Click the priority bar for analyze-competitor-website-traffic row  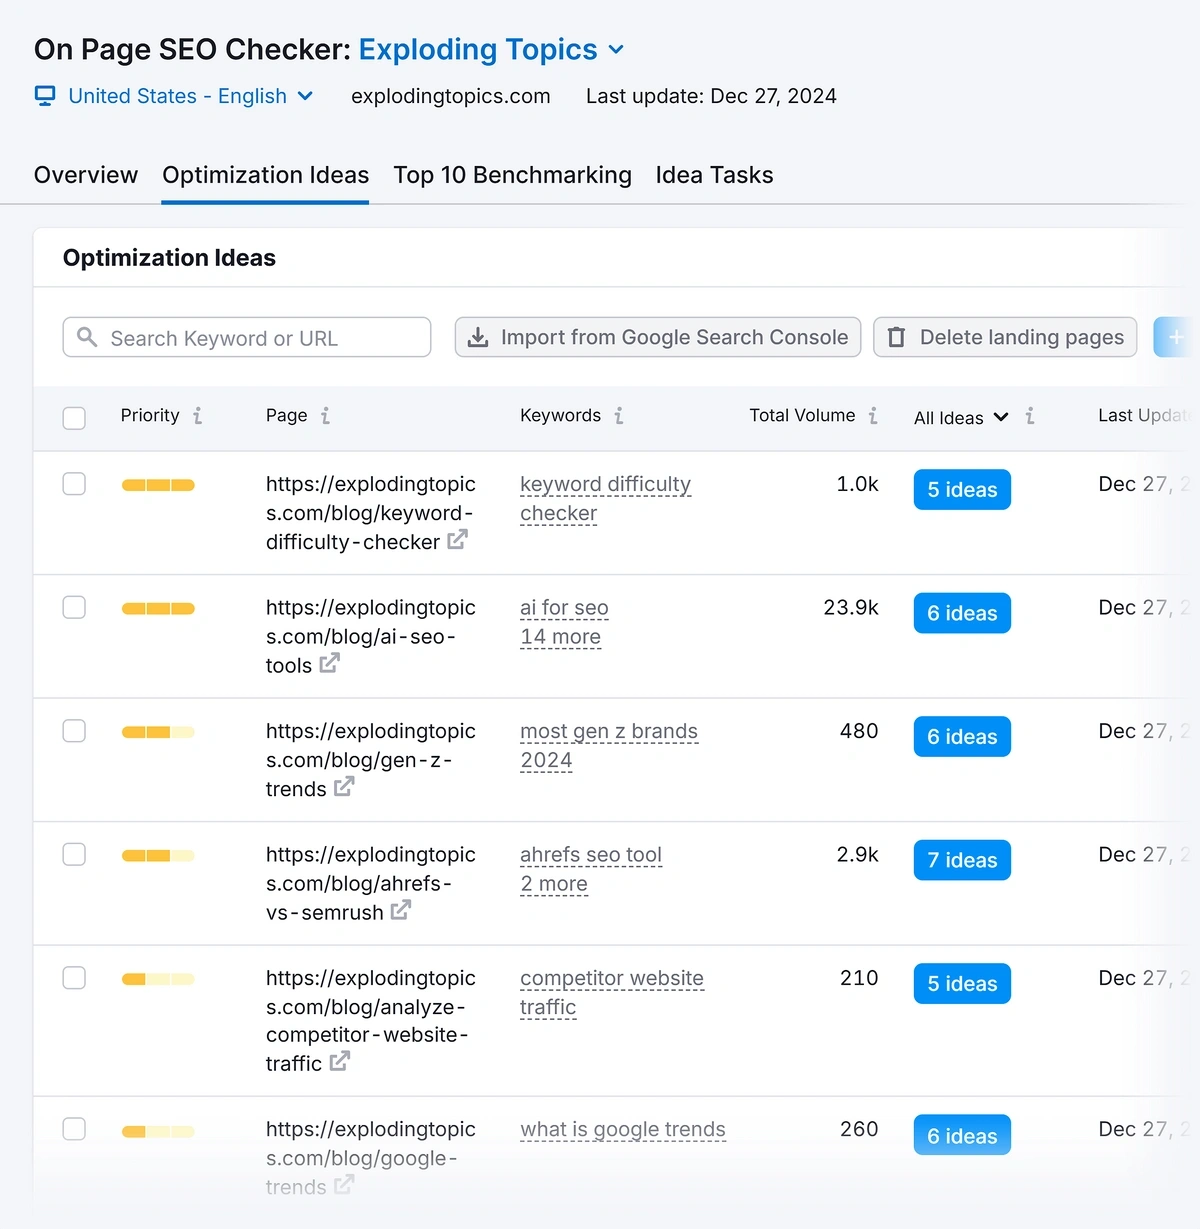pyautogui.click(x=158, y=979)
